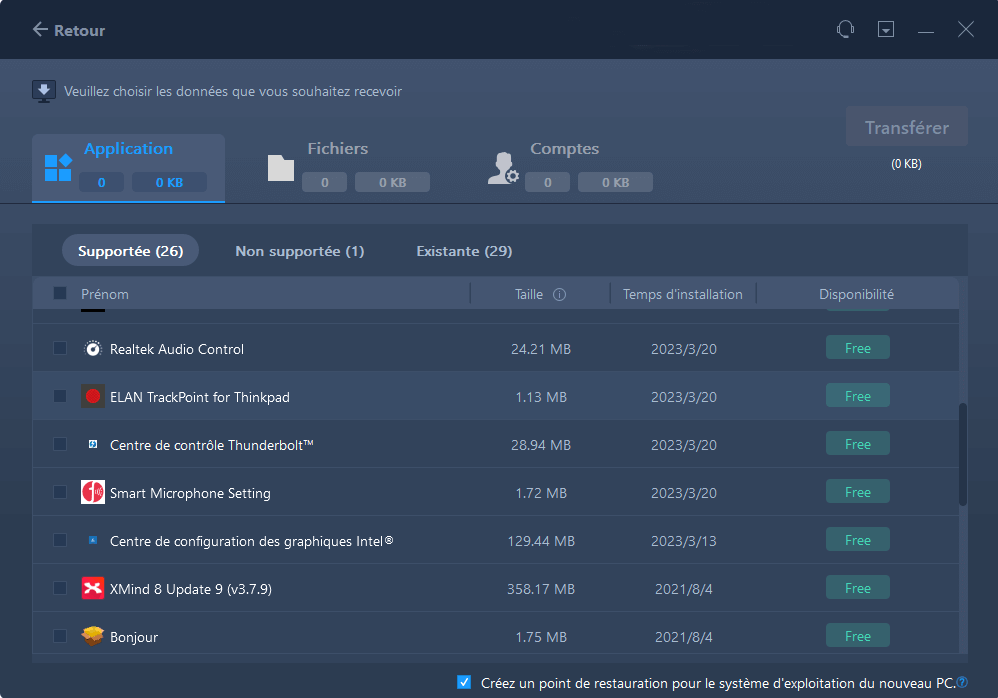This screenshot has height=698, width=998.
Task: Check the Realtek Audio Control row checkbox
Action: tap(59, 347)
